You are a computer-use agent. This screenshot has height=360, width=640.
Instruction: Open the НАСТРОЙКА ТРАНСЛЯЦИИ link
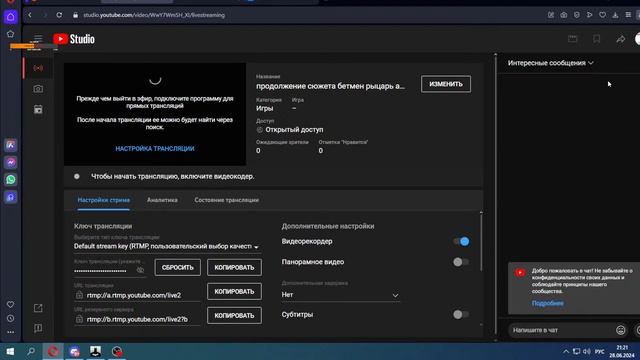click(155, 149)
